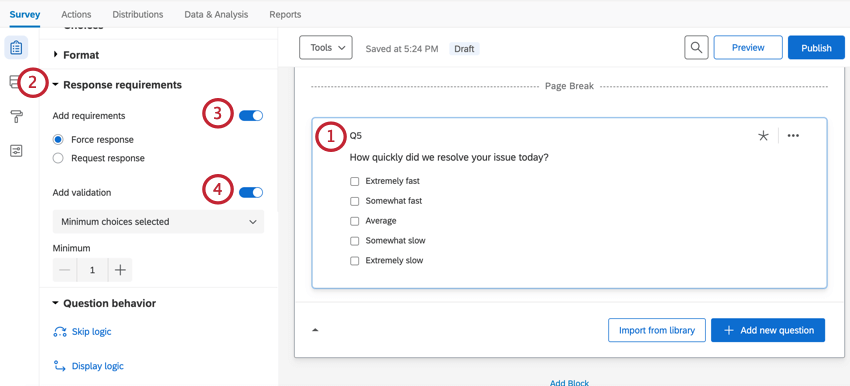850x386 pixels.
Task: Click the search magnifier icon
Action: click(x=697, y=48)
